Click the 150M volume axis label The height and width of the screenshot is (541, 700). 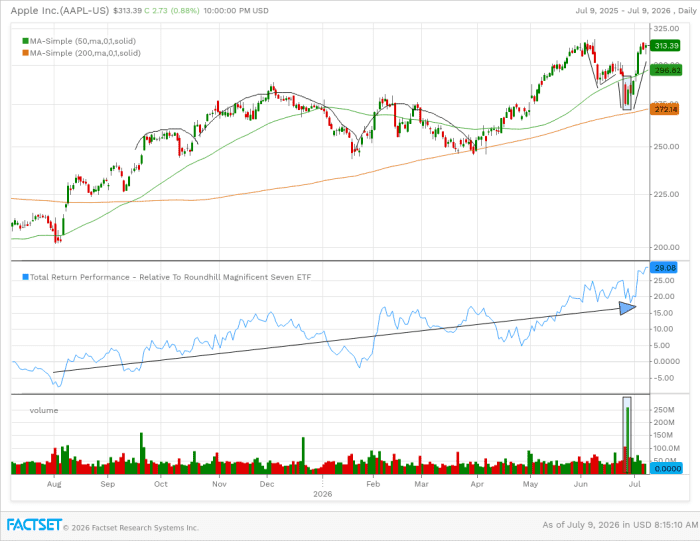664,435
